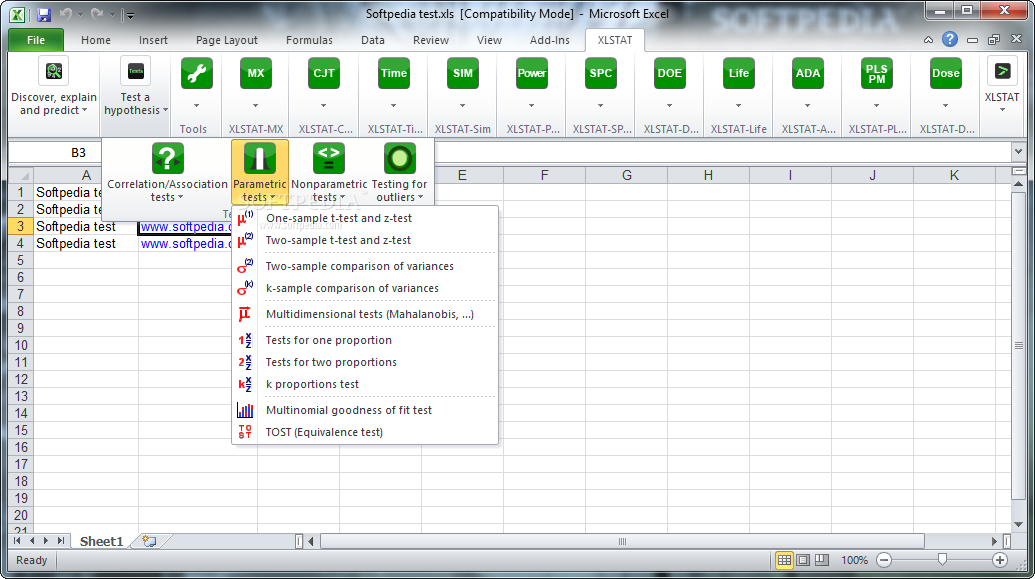The height and width of the screenshot is (579, 1035).
Task: Open www.softpedia link in row 4
Action: pyautogui.click(x=183, y=244)
